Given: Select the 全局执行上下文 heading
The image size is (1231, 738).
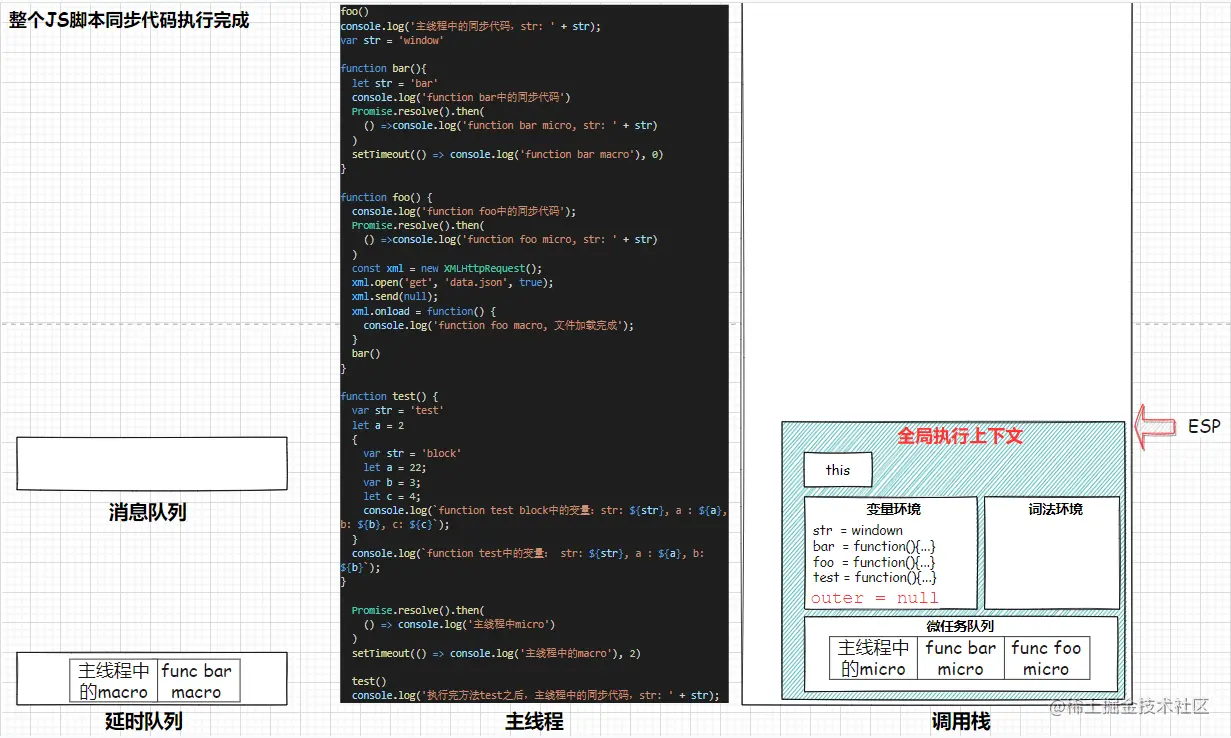Looking at the screenshot, I should 959,436.
